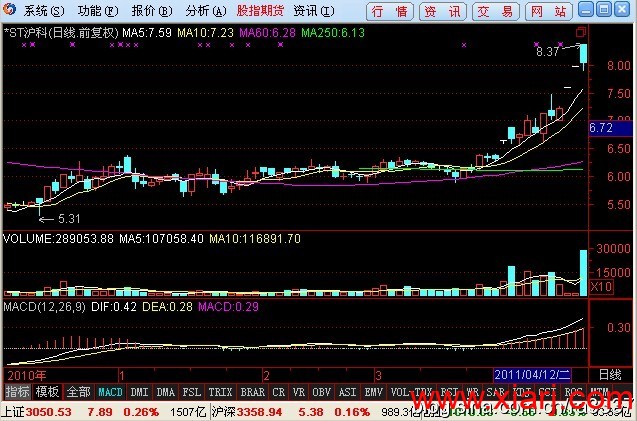Switch to the DMI indicator
Image resolution: width=637 pixels, height=421 pixels.
coord(139,392)
